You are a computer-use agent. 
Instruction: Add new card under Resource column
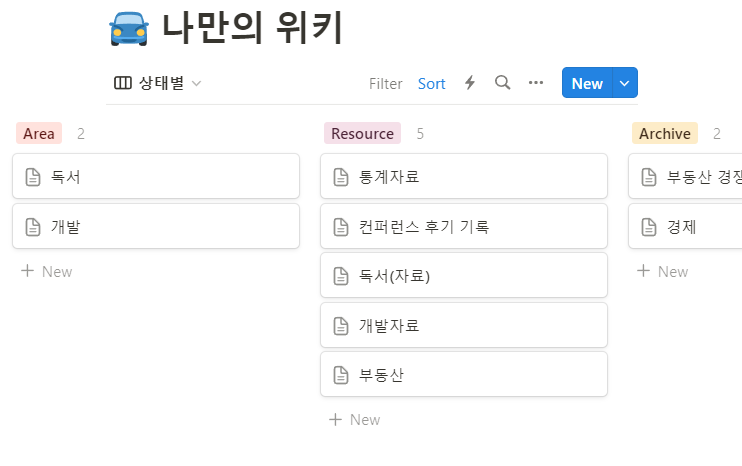click(x=355, y=420)
